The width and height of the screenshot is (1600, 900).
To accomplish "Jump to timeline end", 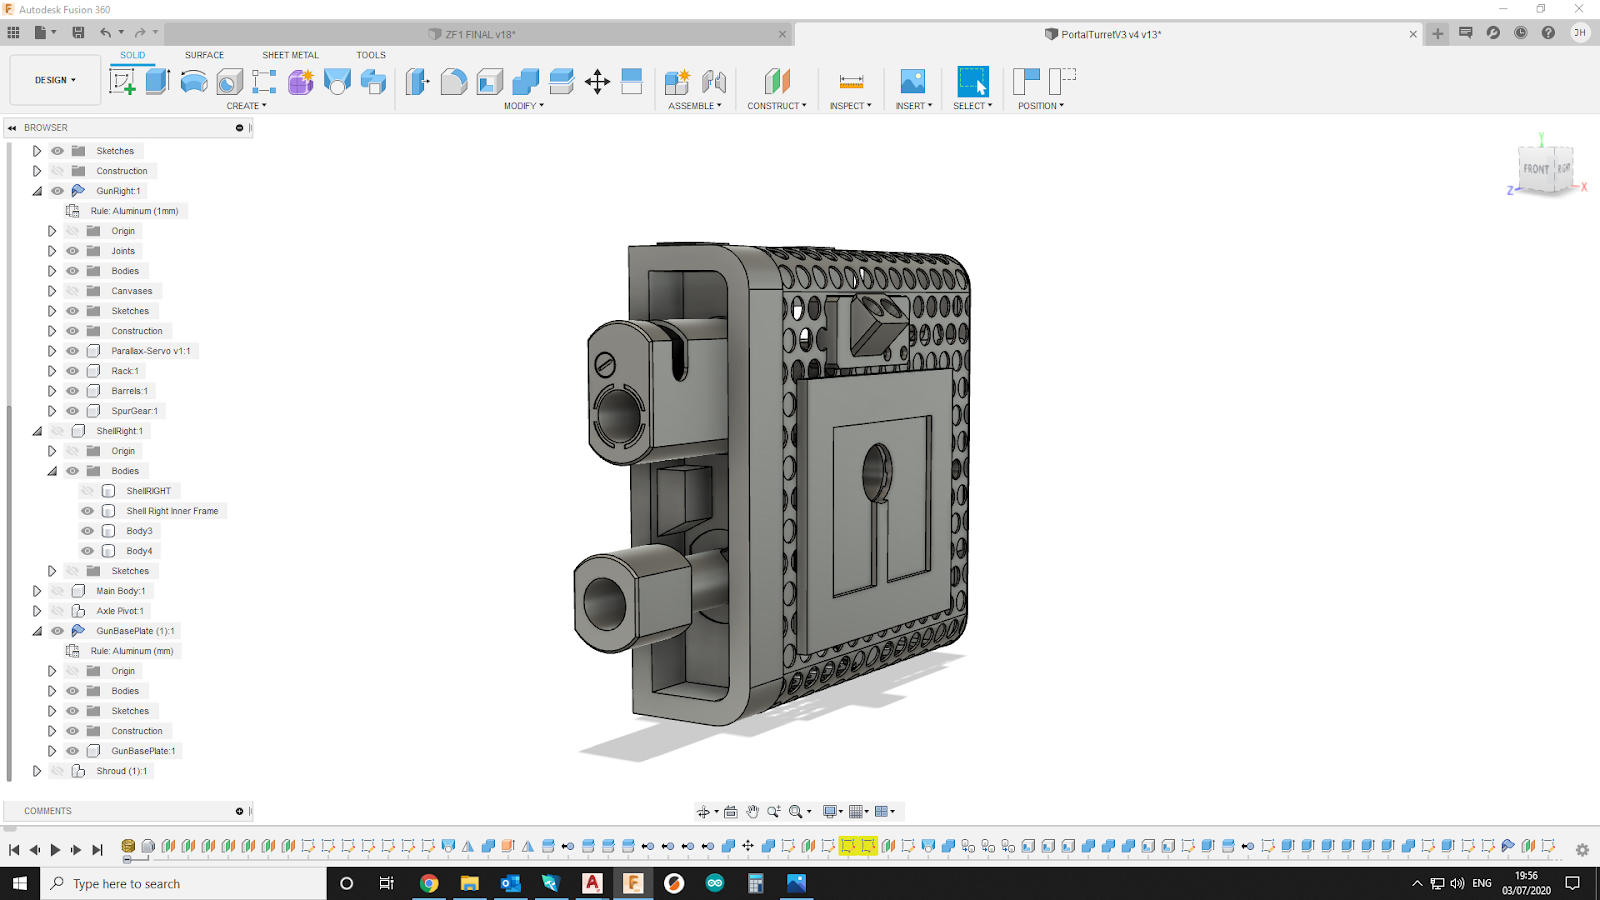I will [x=97, y=850].
